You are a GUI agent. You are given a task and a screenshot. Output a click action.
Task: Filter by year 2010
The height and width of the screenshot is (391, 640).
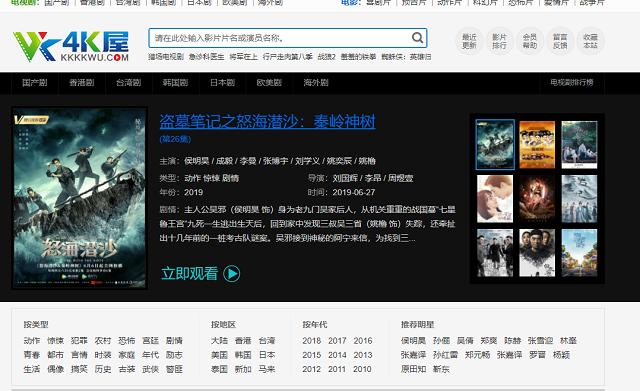(363, 369)
